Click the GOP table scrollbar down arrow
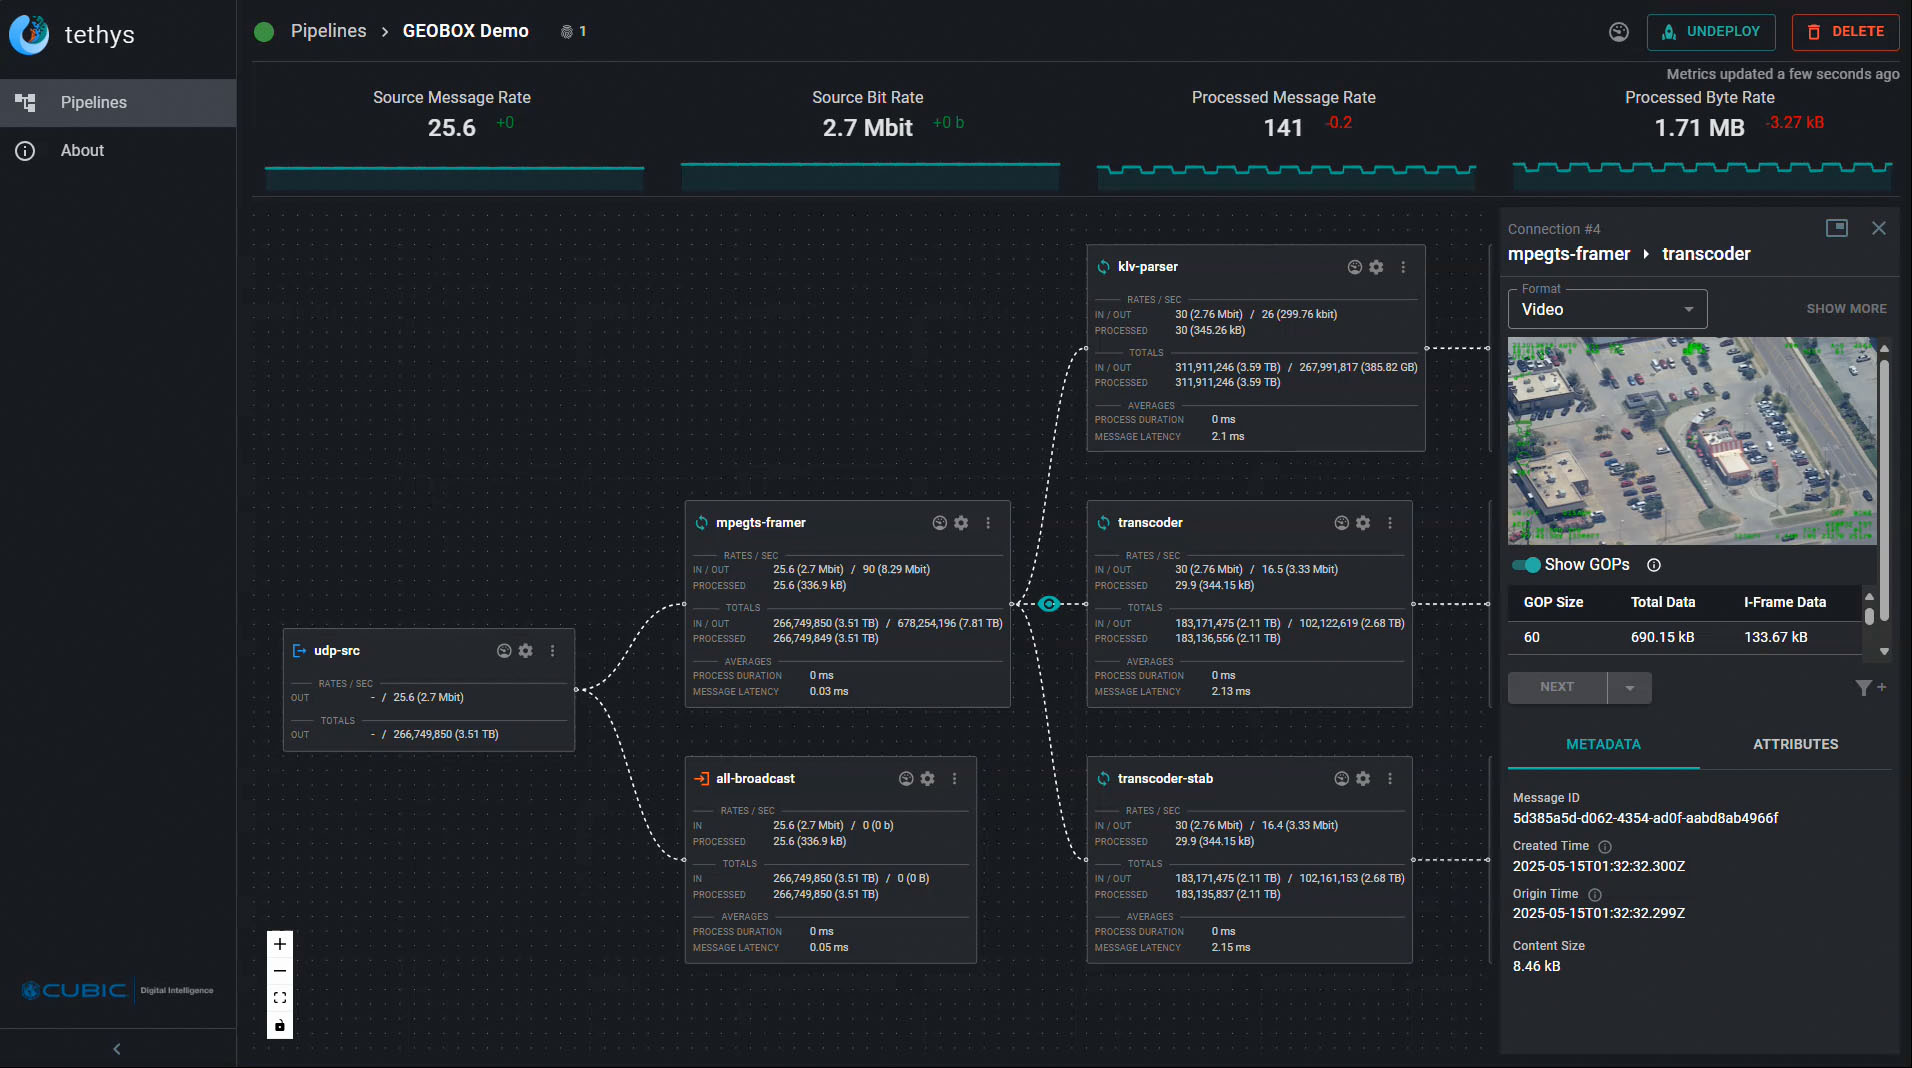The width and height of the screenshot is (1912, 1068). [x=1884, y=651]
